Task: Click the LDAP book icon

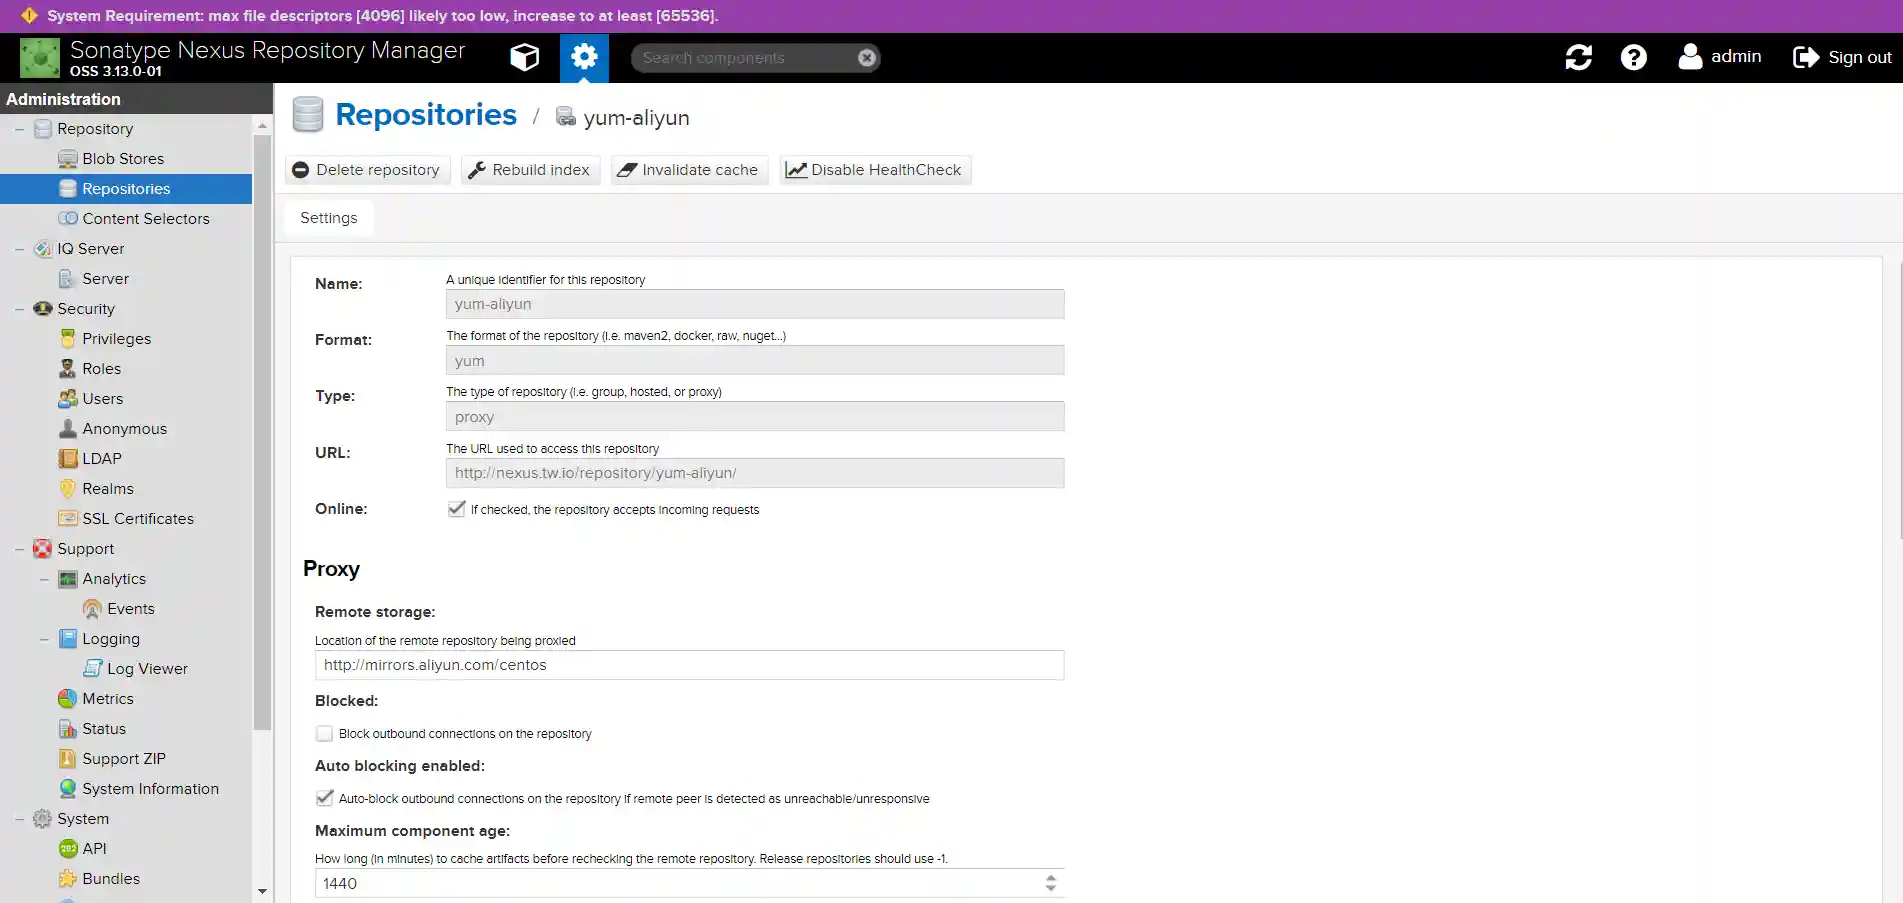Action: coord(68,459)
